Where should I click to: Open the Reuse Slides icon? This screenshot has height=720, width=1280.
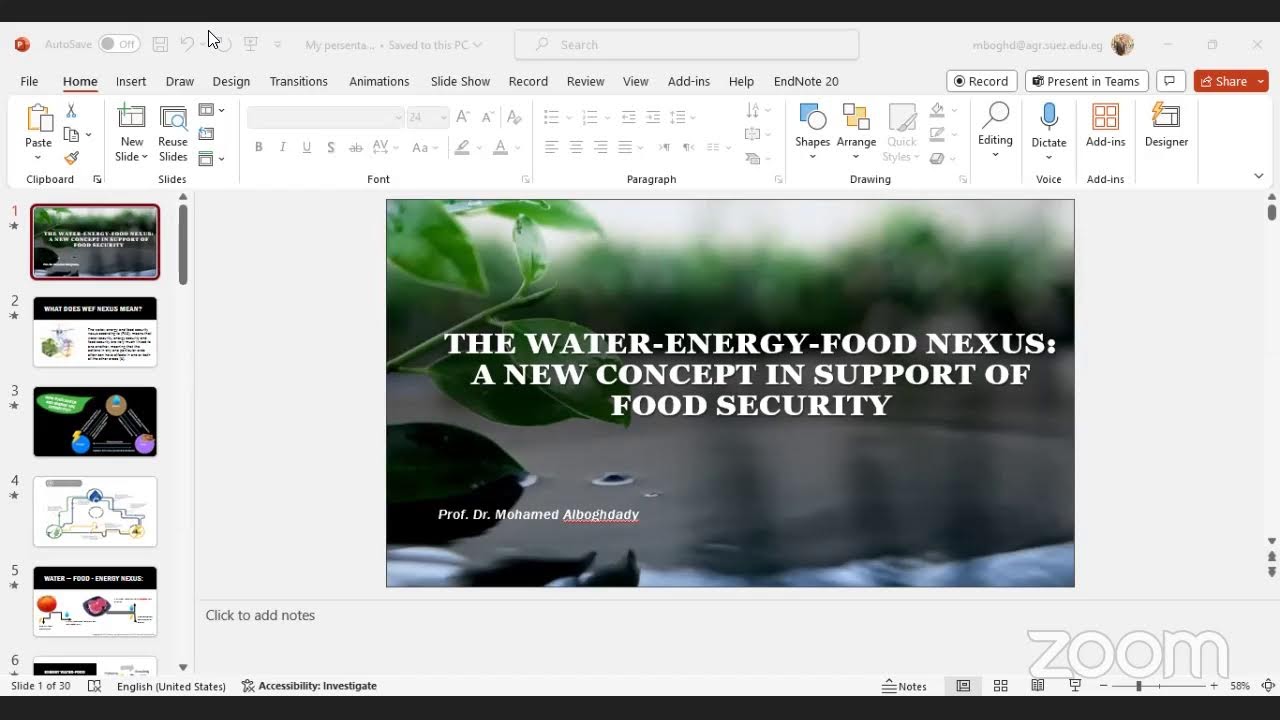click(x=173, y=118)
